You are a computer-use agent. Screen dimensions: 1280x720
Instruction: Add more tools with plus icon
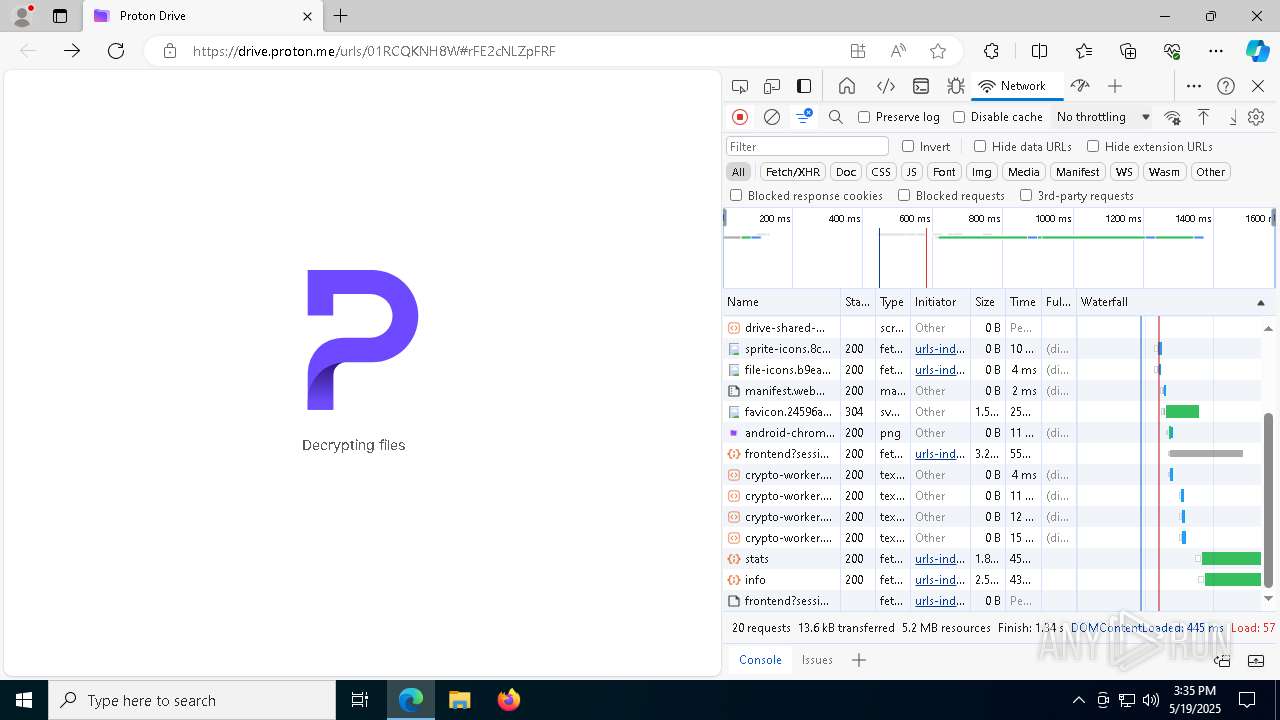point(1115,86)
